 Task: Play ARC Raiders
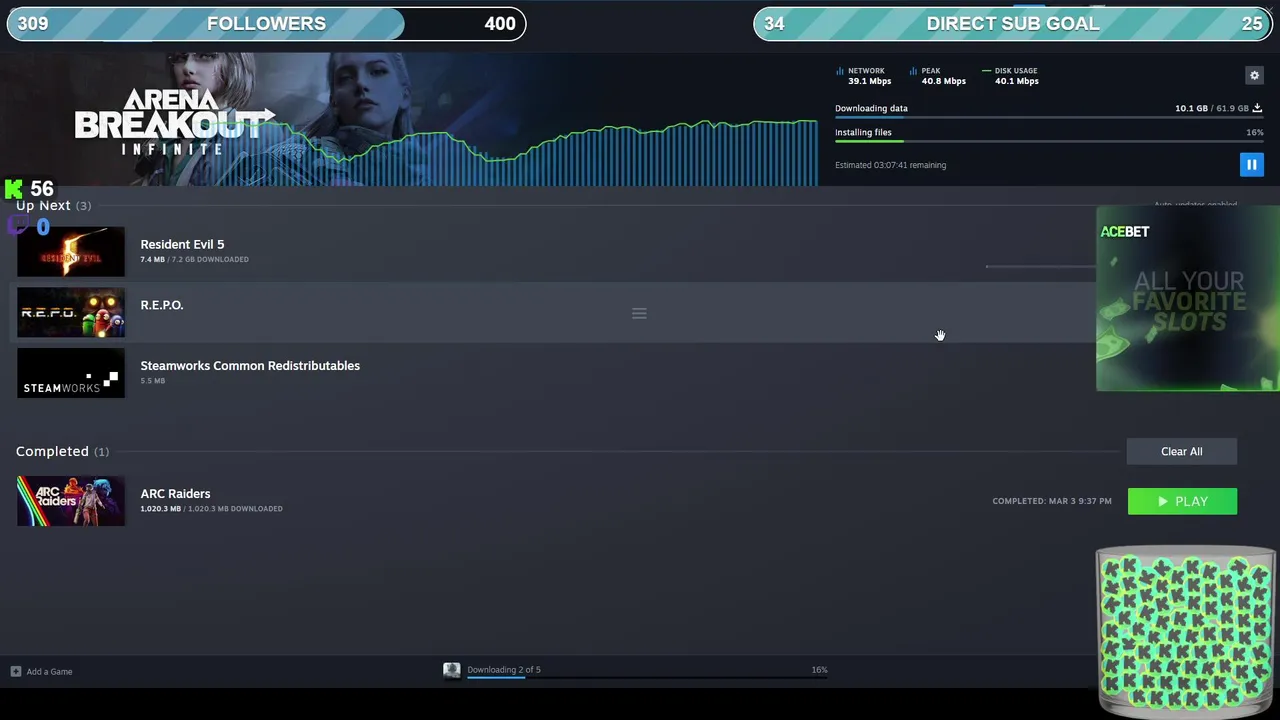tap(1182, 501)
